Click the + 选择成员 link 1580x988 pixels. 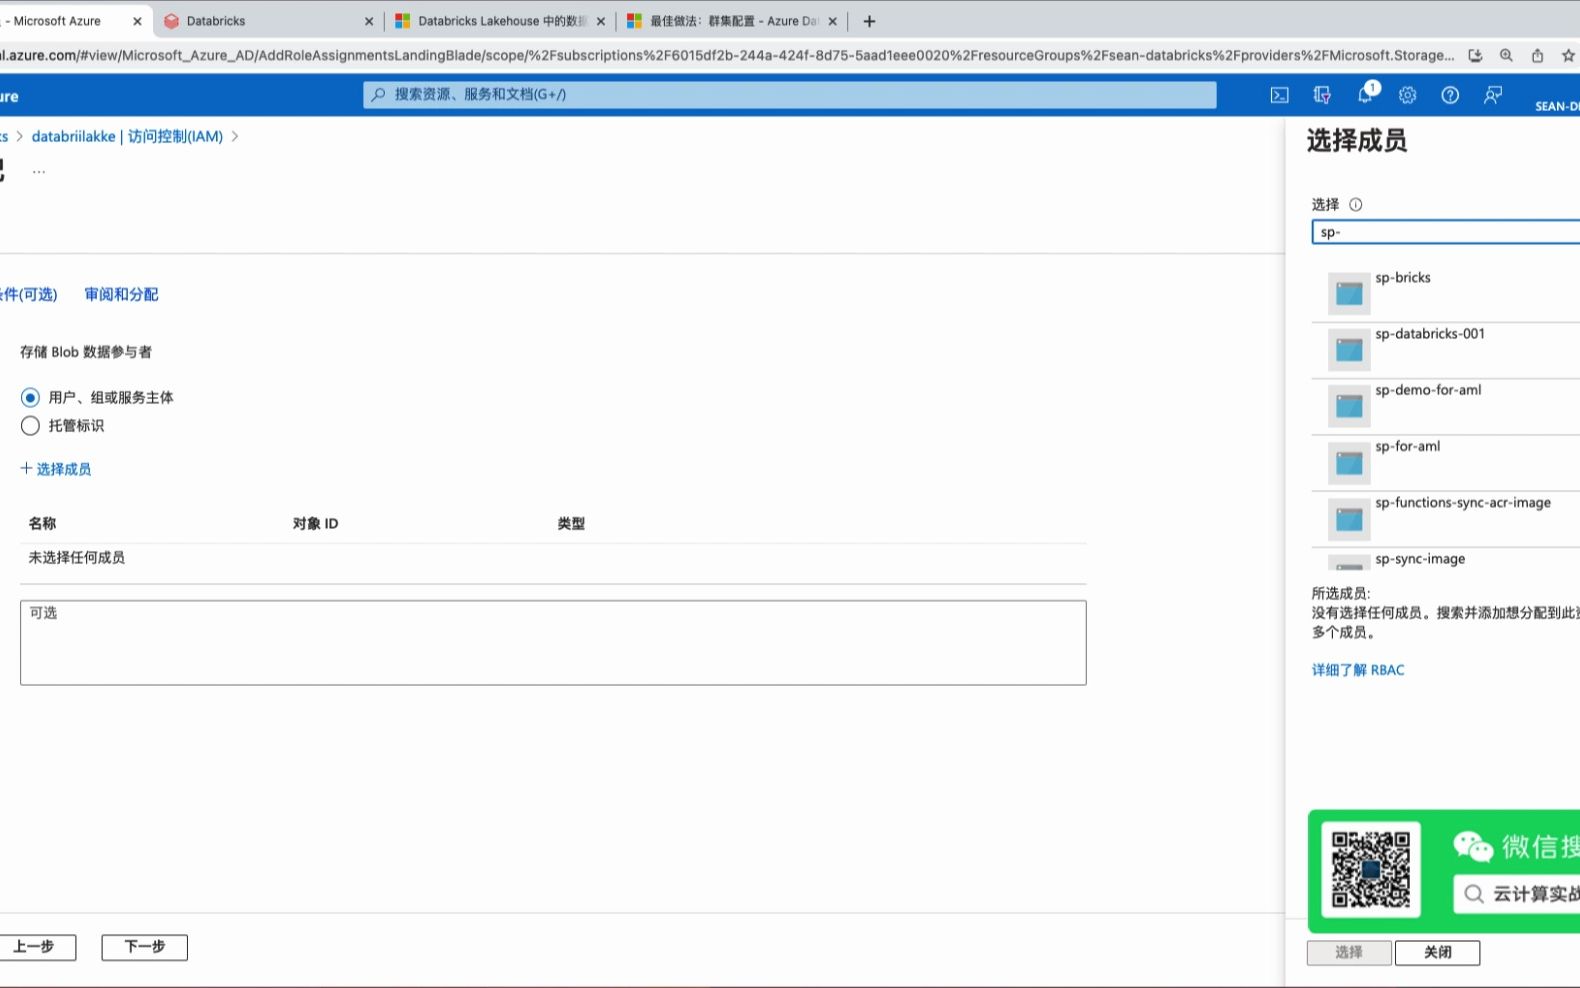pyautogui.click(x=56, y=469)
